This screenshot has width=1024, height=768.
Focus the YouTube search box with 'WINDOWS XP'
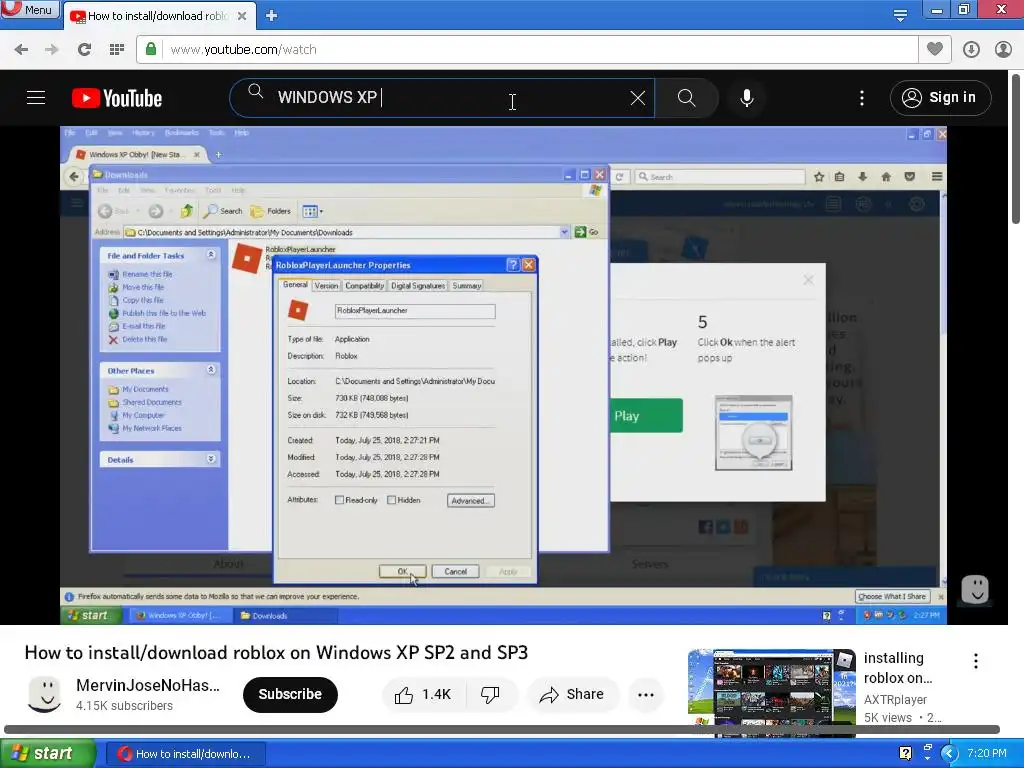click(x=442, y=98)
